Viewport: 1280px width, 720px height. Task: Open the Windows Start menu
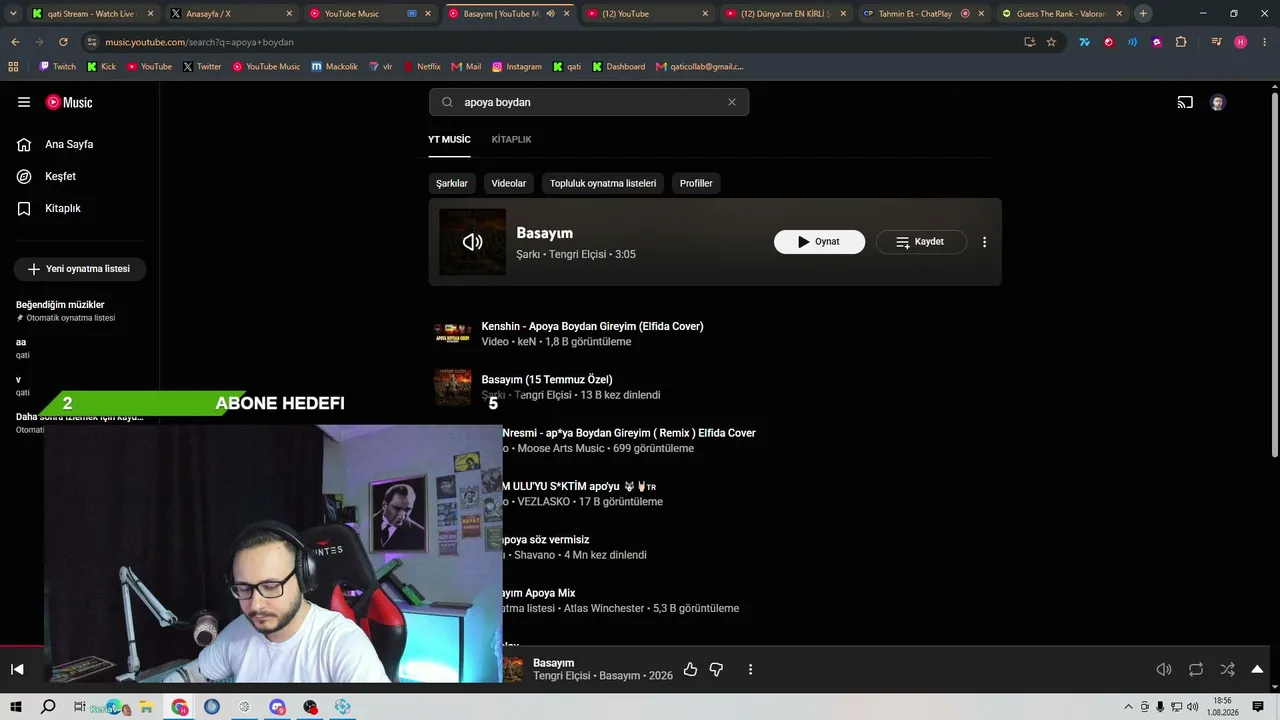click(x=16, y=707)
